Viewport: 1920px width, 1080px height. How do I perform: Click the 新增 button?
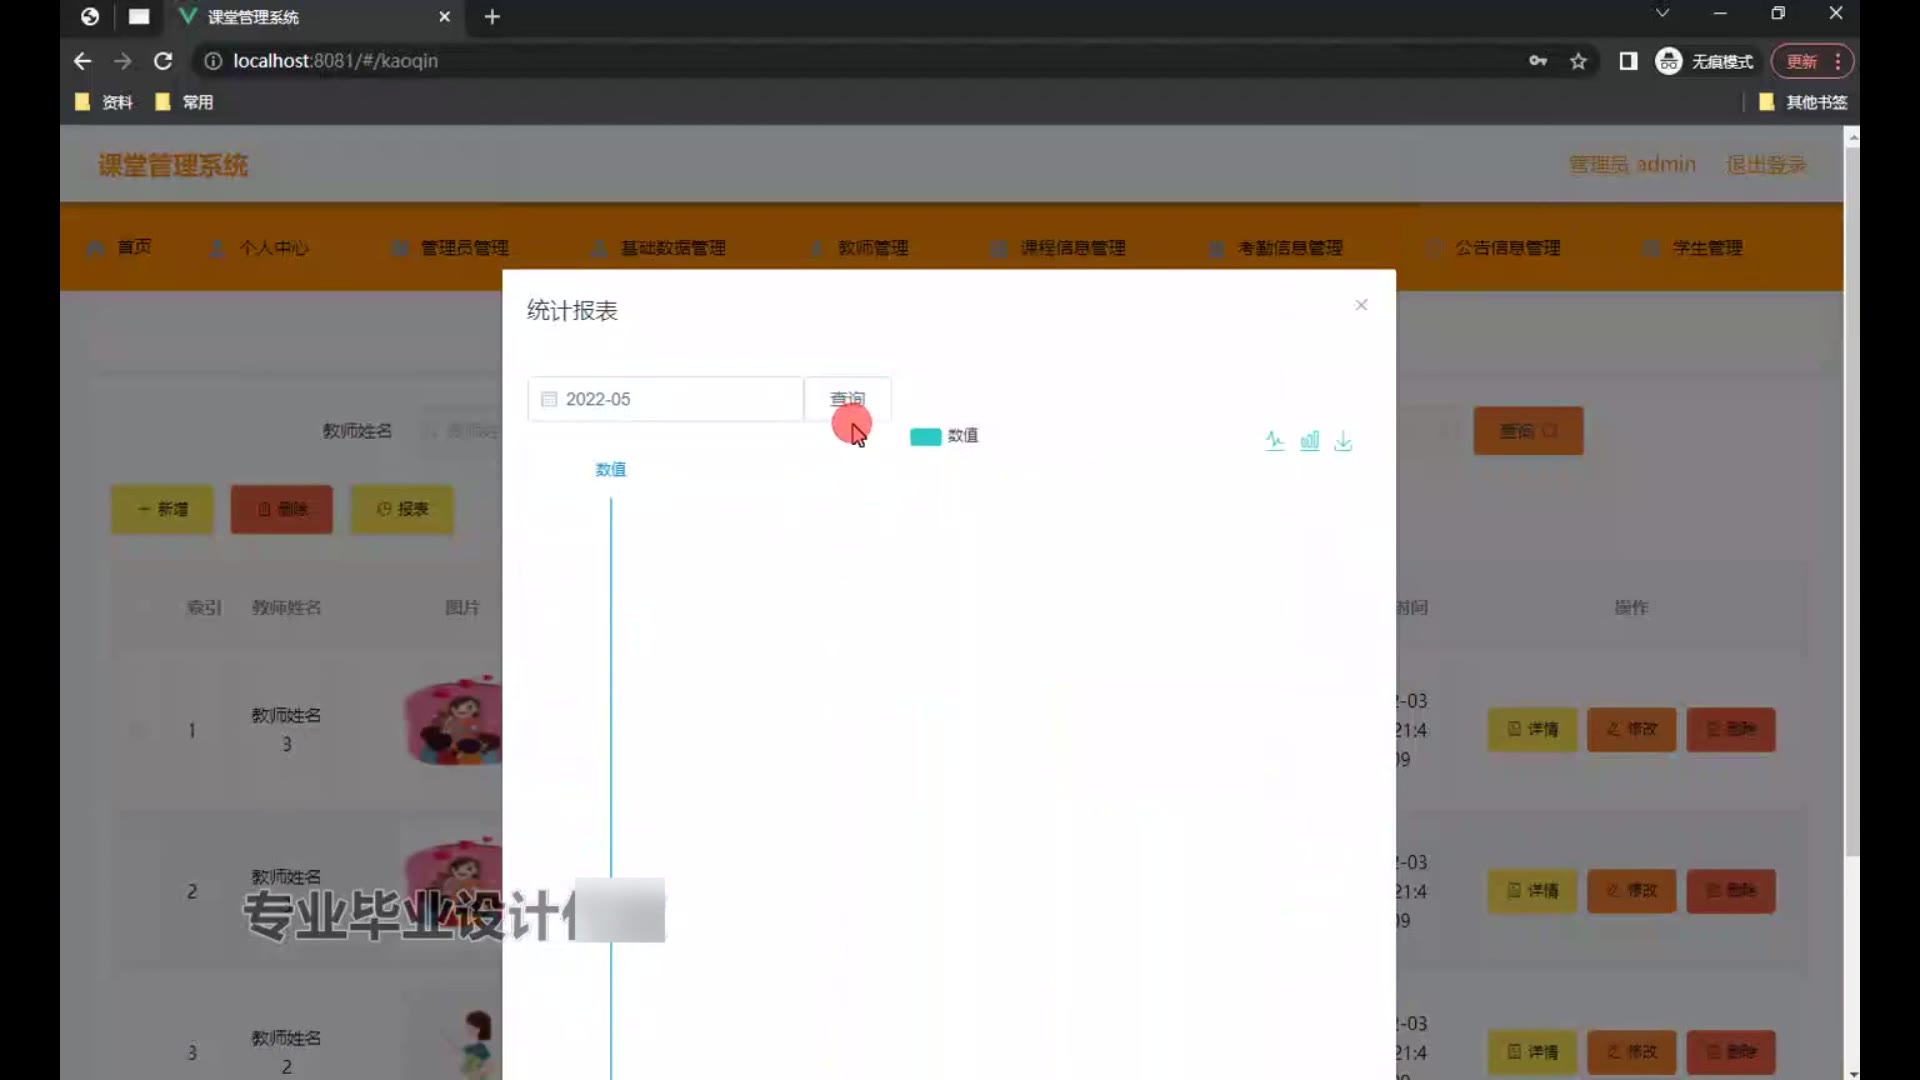coord(162,509)
